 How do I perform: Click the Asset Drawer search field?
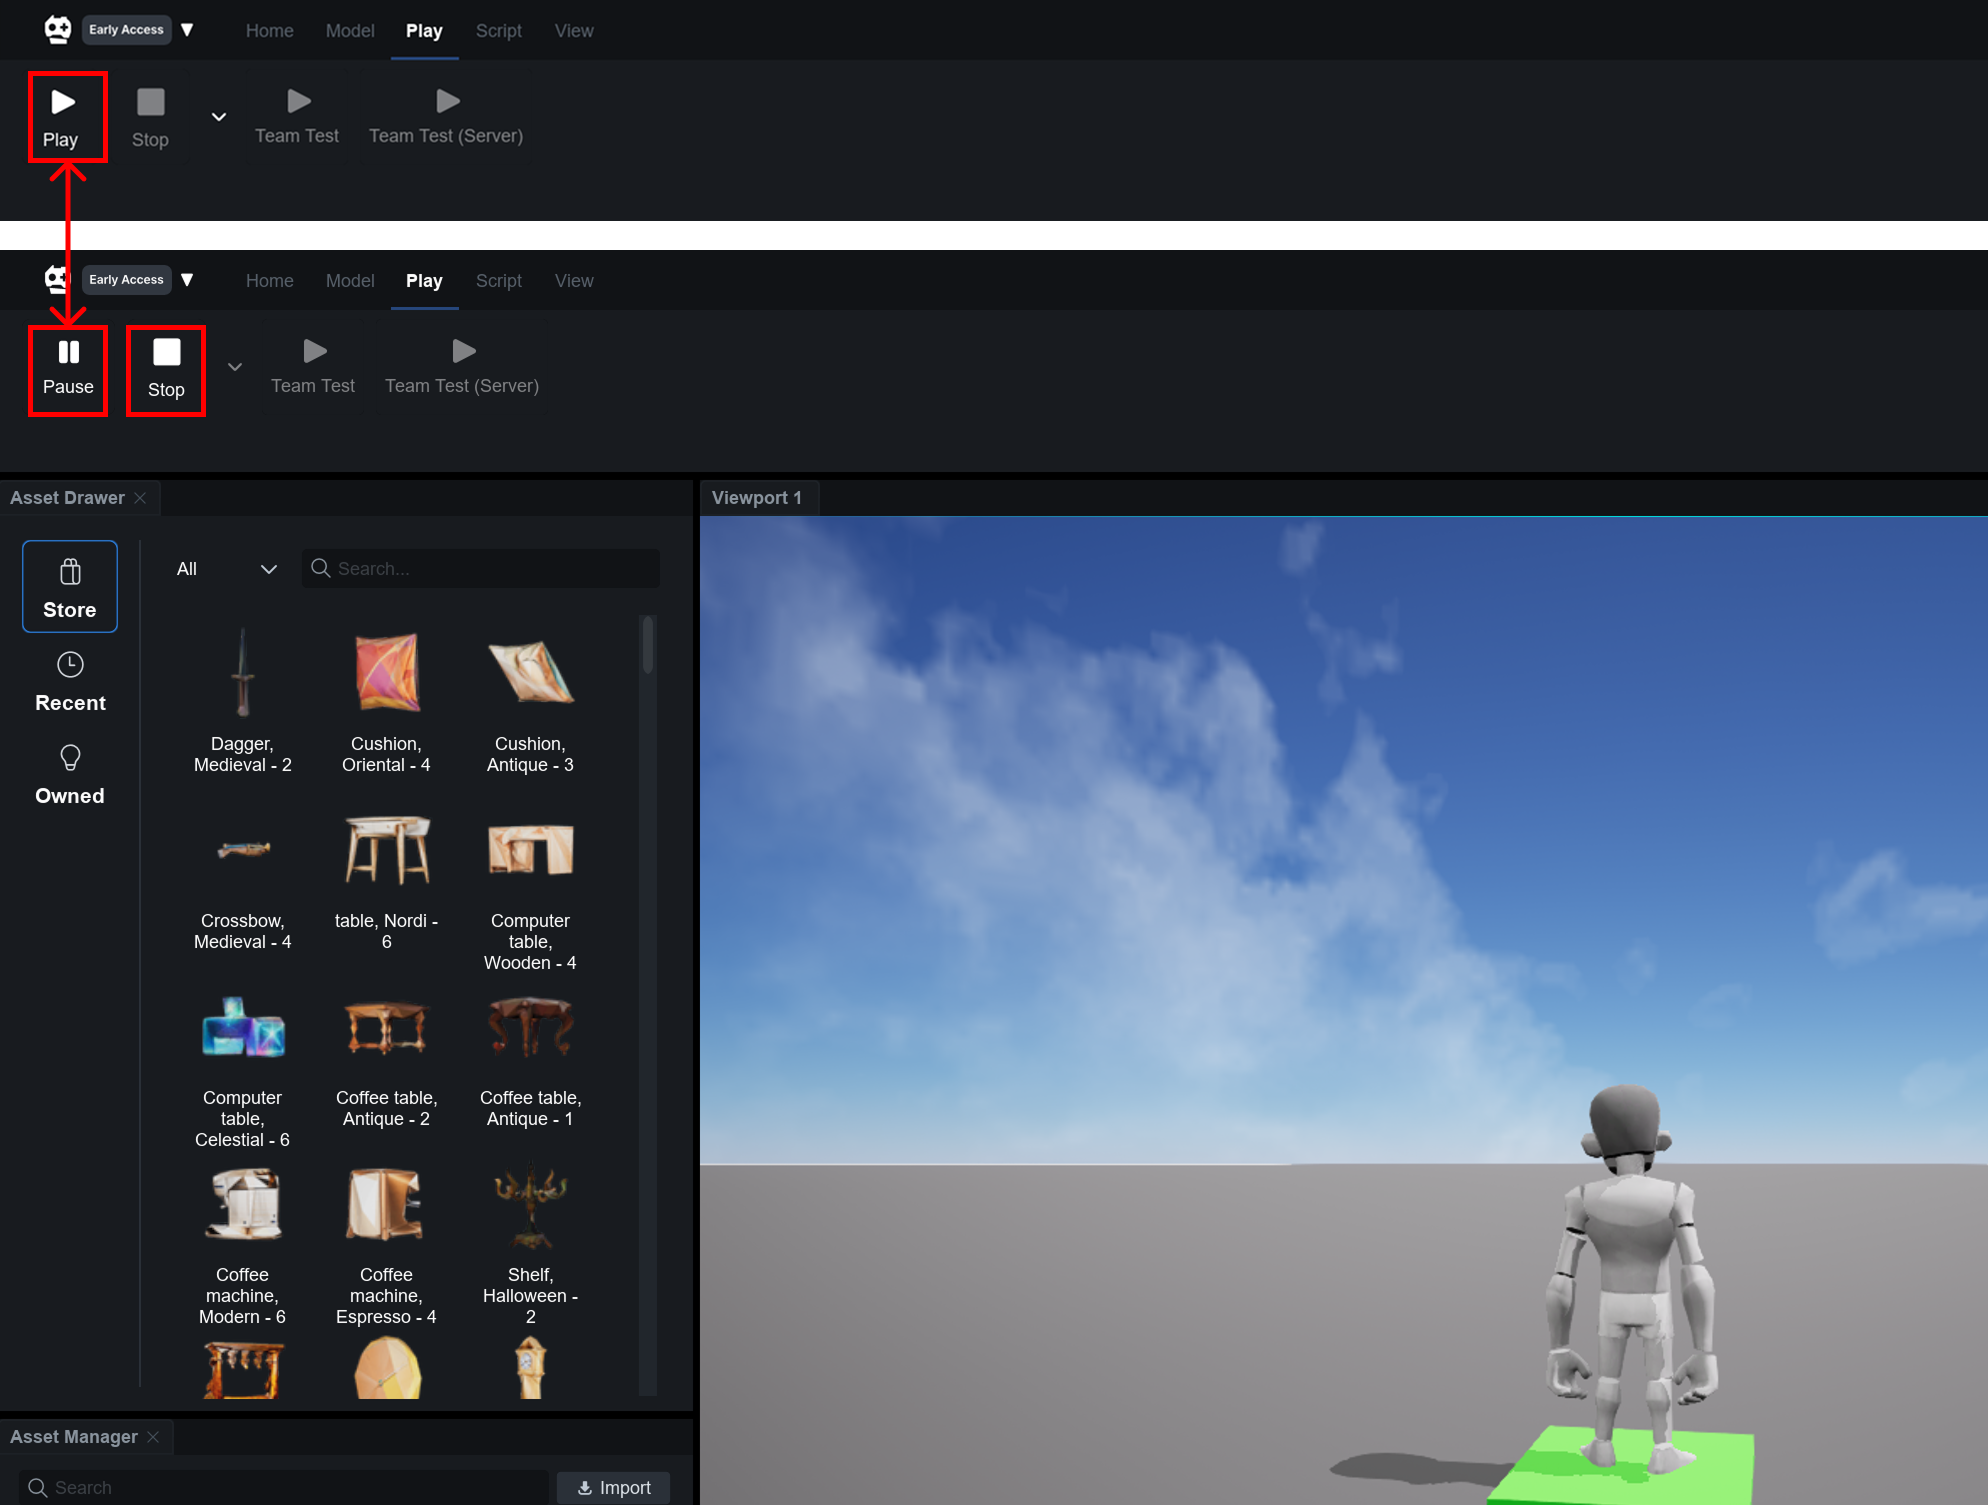[x=492, y=569]
